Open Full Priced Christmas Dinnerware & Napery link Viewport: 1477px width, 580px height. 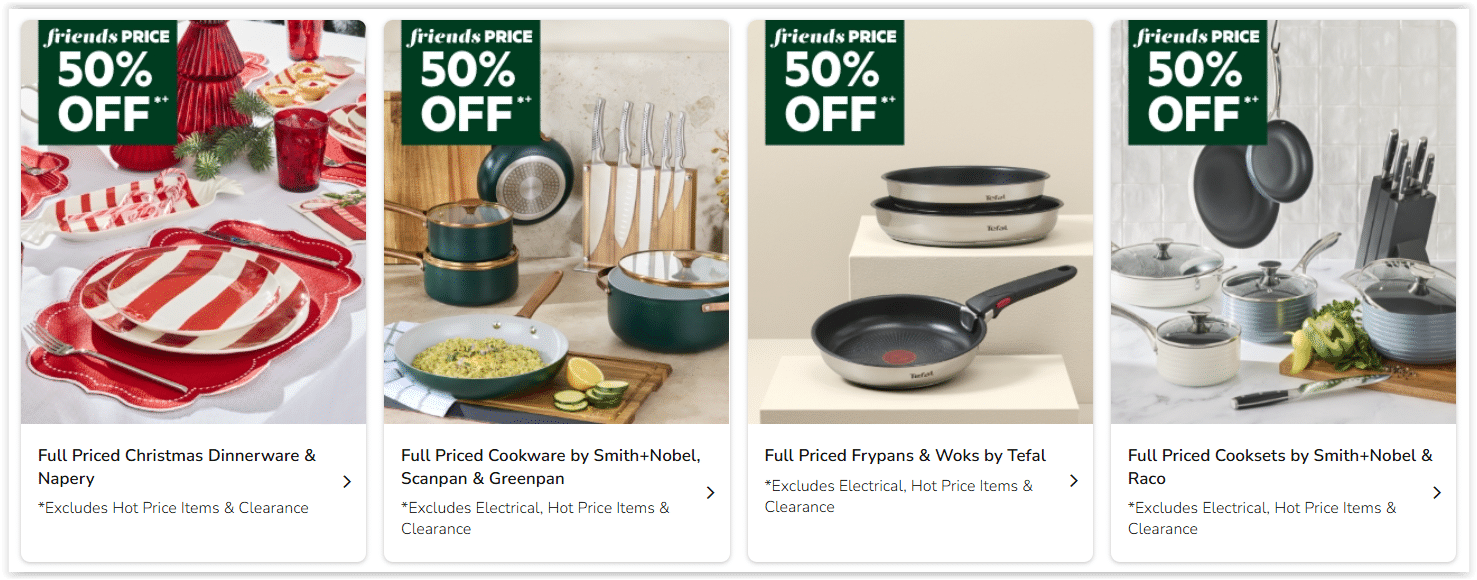click(x=177, y=467)
